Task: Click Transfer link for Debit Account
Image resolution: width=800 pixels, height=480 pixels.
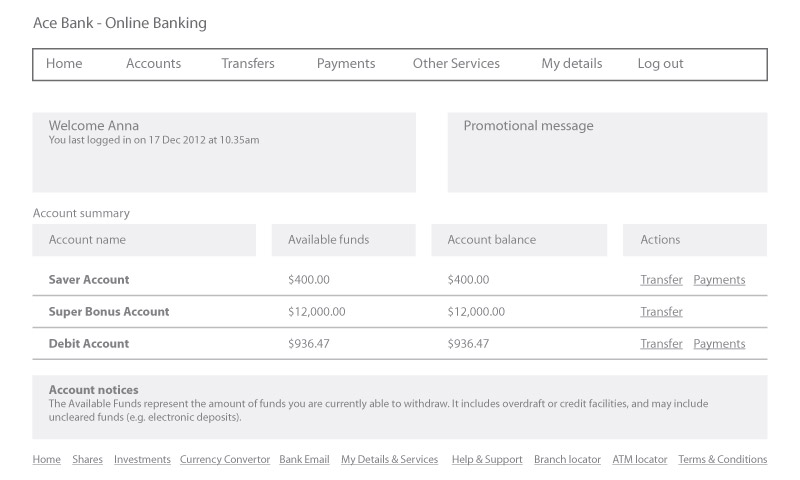Action: 661,344
